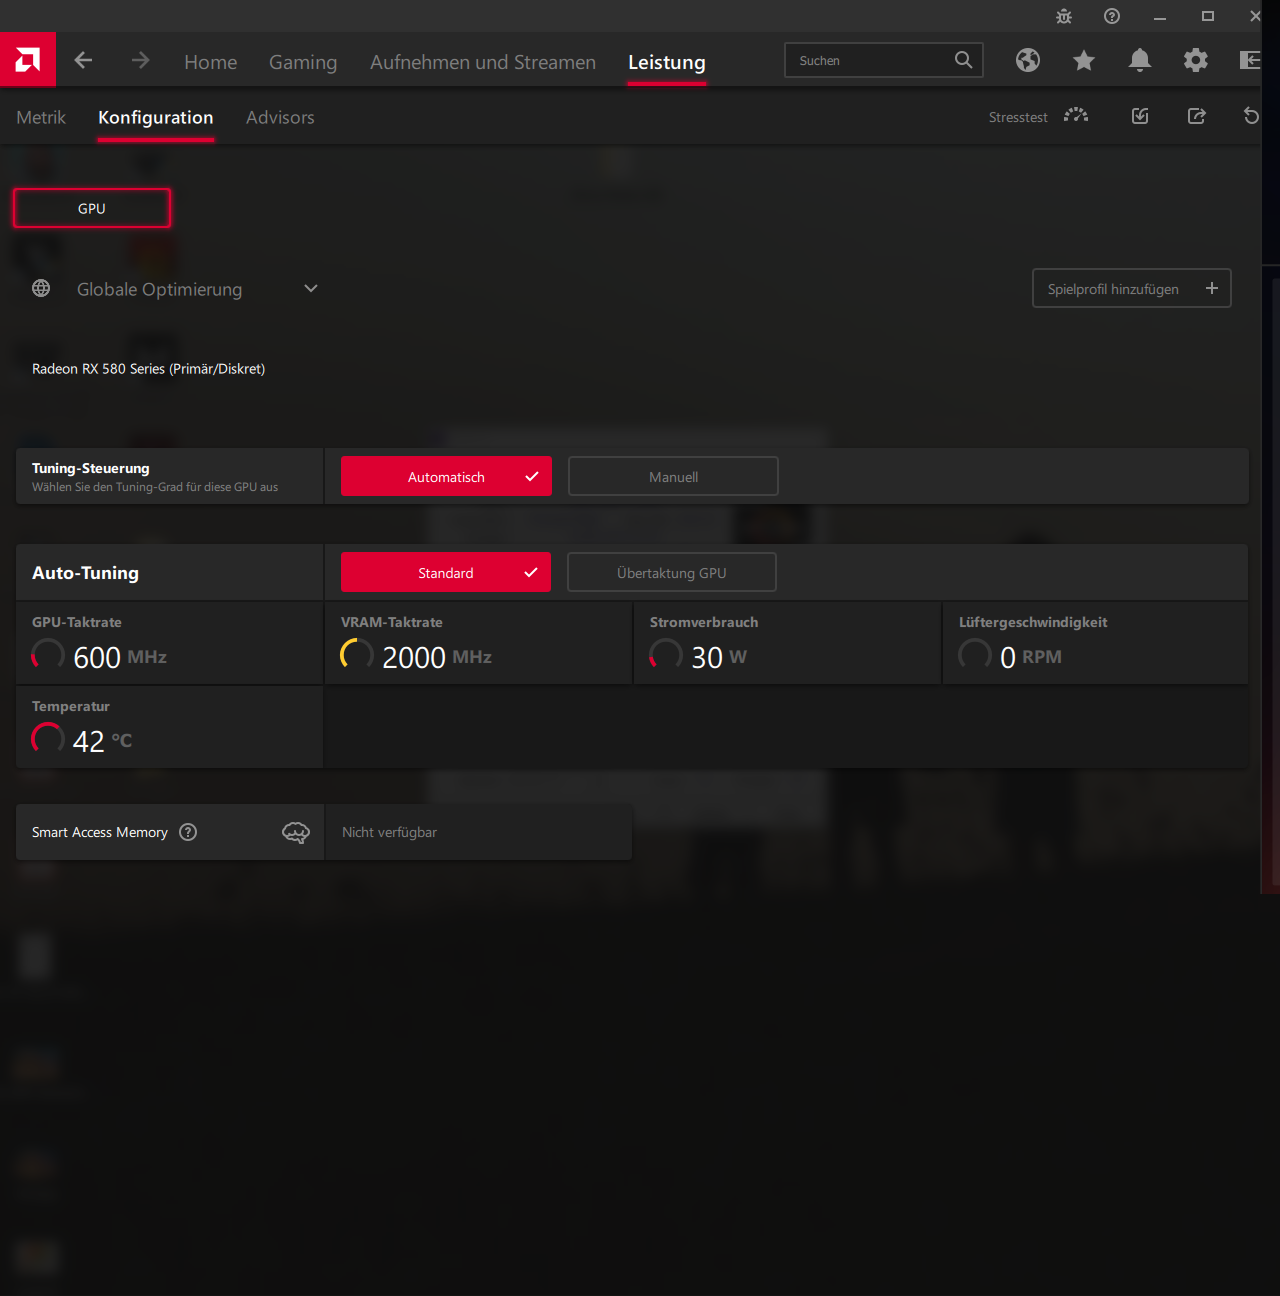Viewport: 1280px width, 1296px height.
Task: Open settings gear icon
Action: [x=1196, y=60]
